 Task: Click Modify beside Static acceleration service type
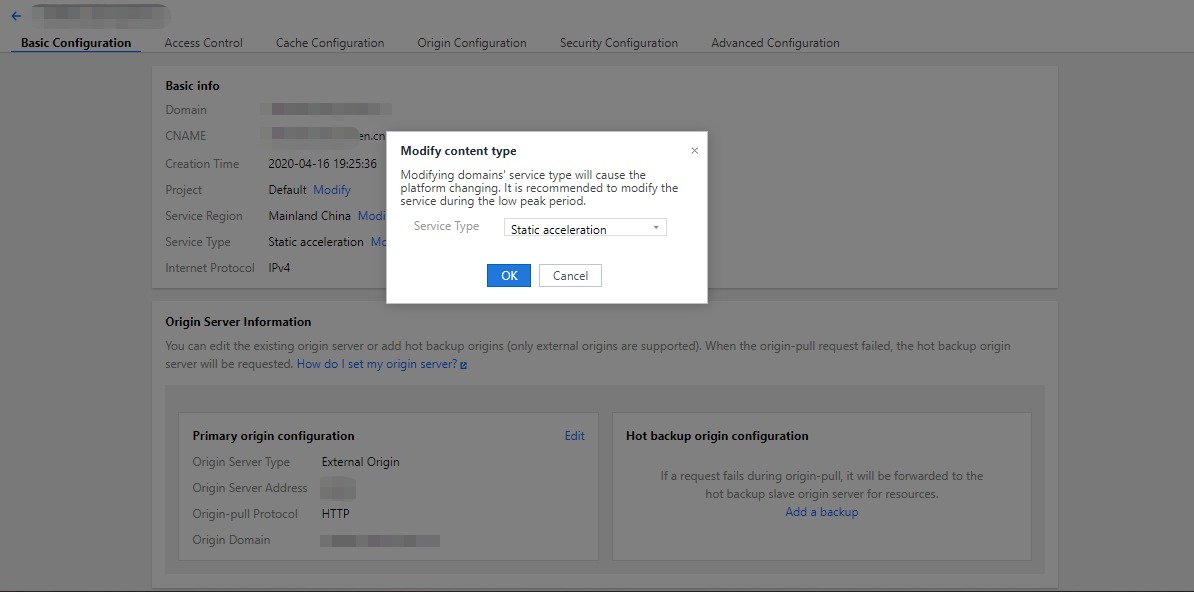pos(378,242)
